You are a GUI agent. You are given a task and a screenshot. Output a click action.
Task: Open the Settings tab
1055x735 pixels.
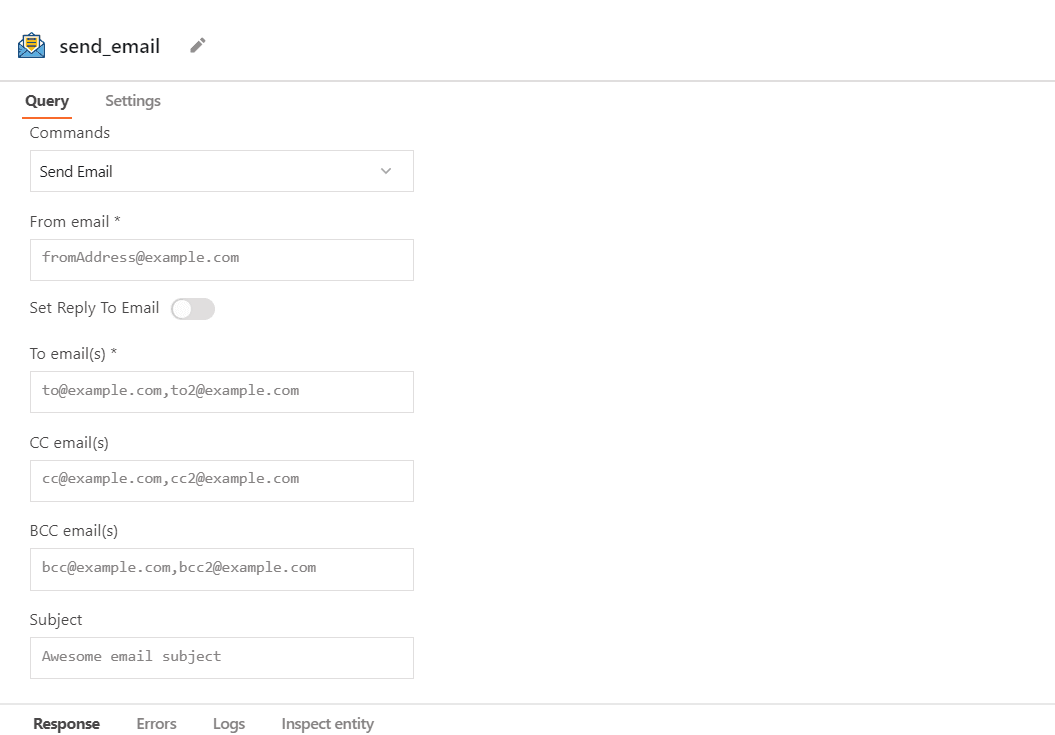click(133, 101)
